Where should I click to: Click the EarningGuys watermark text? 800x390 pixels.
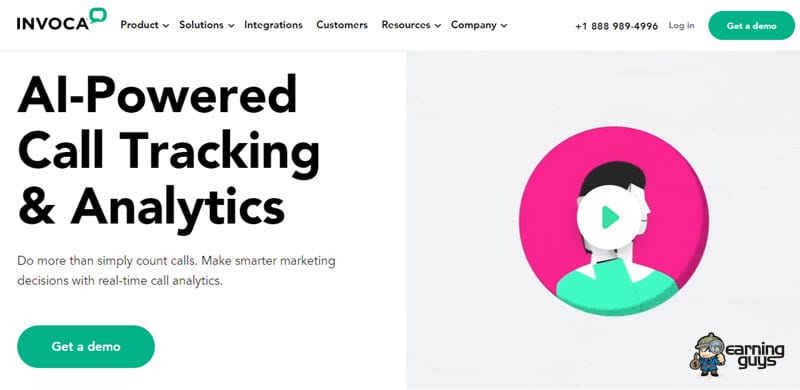755,355
